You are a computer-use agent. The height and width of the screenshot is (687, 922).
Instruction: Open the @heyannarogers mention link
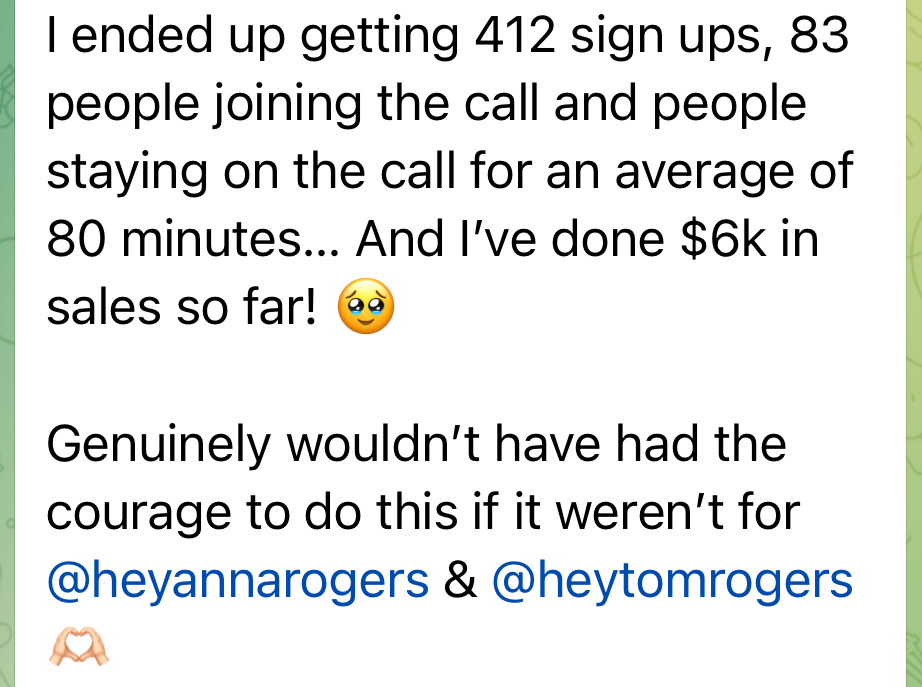coord(238,581)
